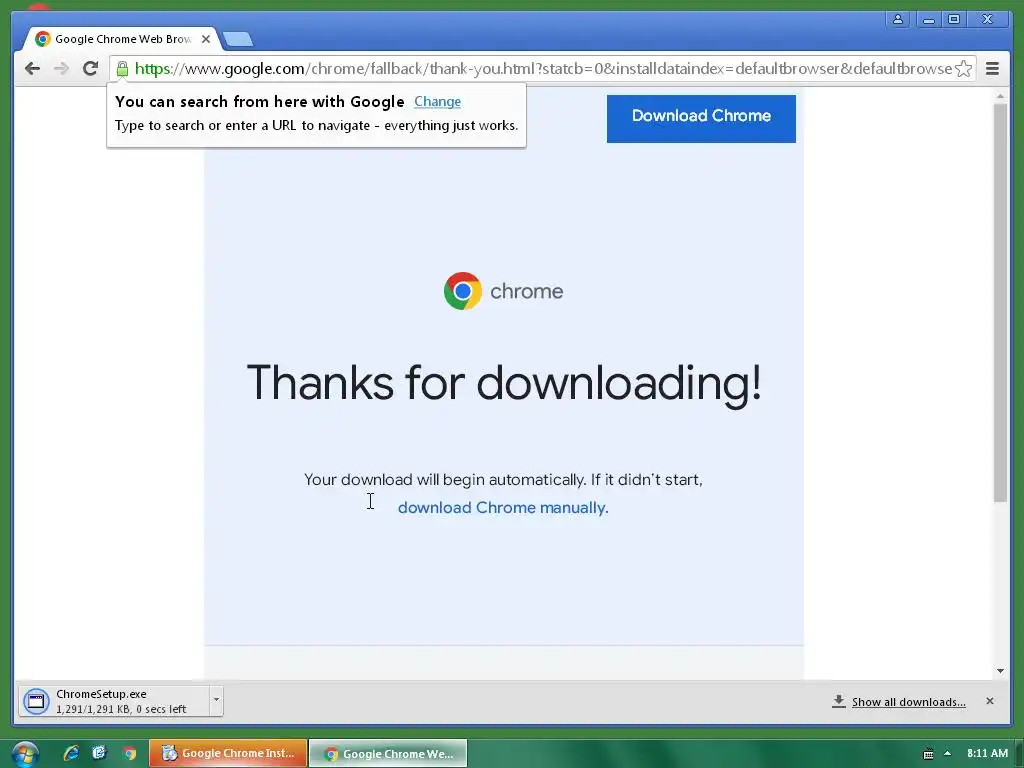Click the forward navigation arrow
This screenshot has height=768, width=1024.
click(61, 68)
